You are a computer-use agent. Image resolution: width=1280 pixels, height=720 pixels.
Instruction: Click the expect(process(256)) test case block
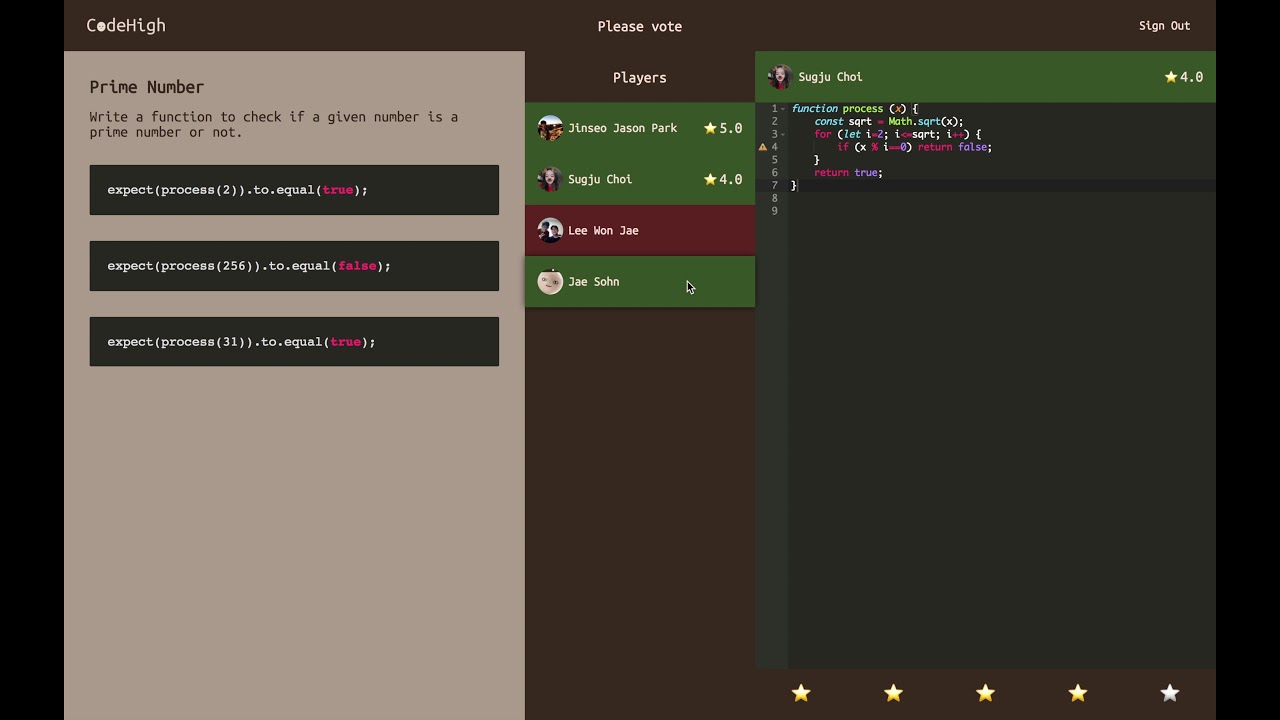294,266
